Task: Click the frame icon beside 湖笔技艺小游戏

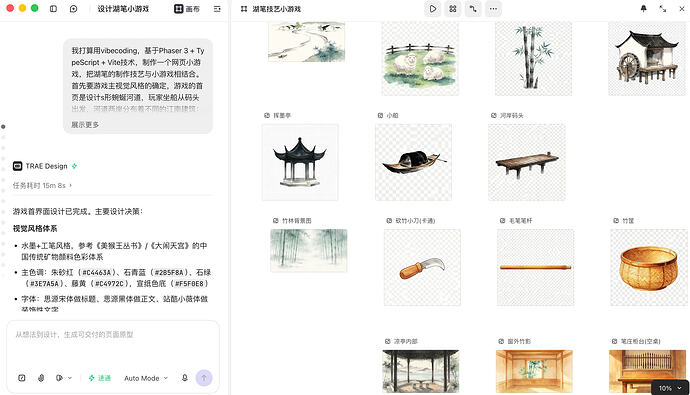Action: point(244,9)
